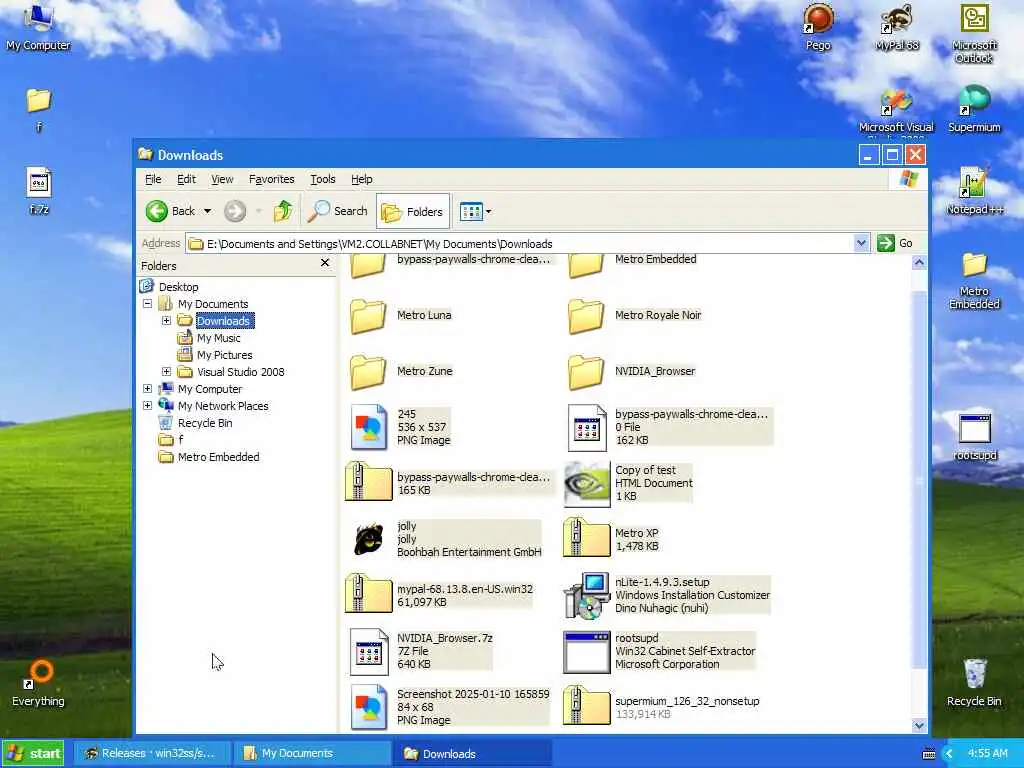Select the Metro Luna folder icon

pyautogui.click(x=368, y=316)
